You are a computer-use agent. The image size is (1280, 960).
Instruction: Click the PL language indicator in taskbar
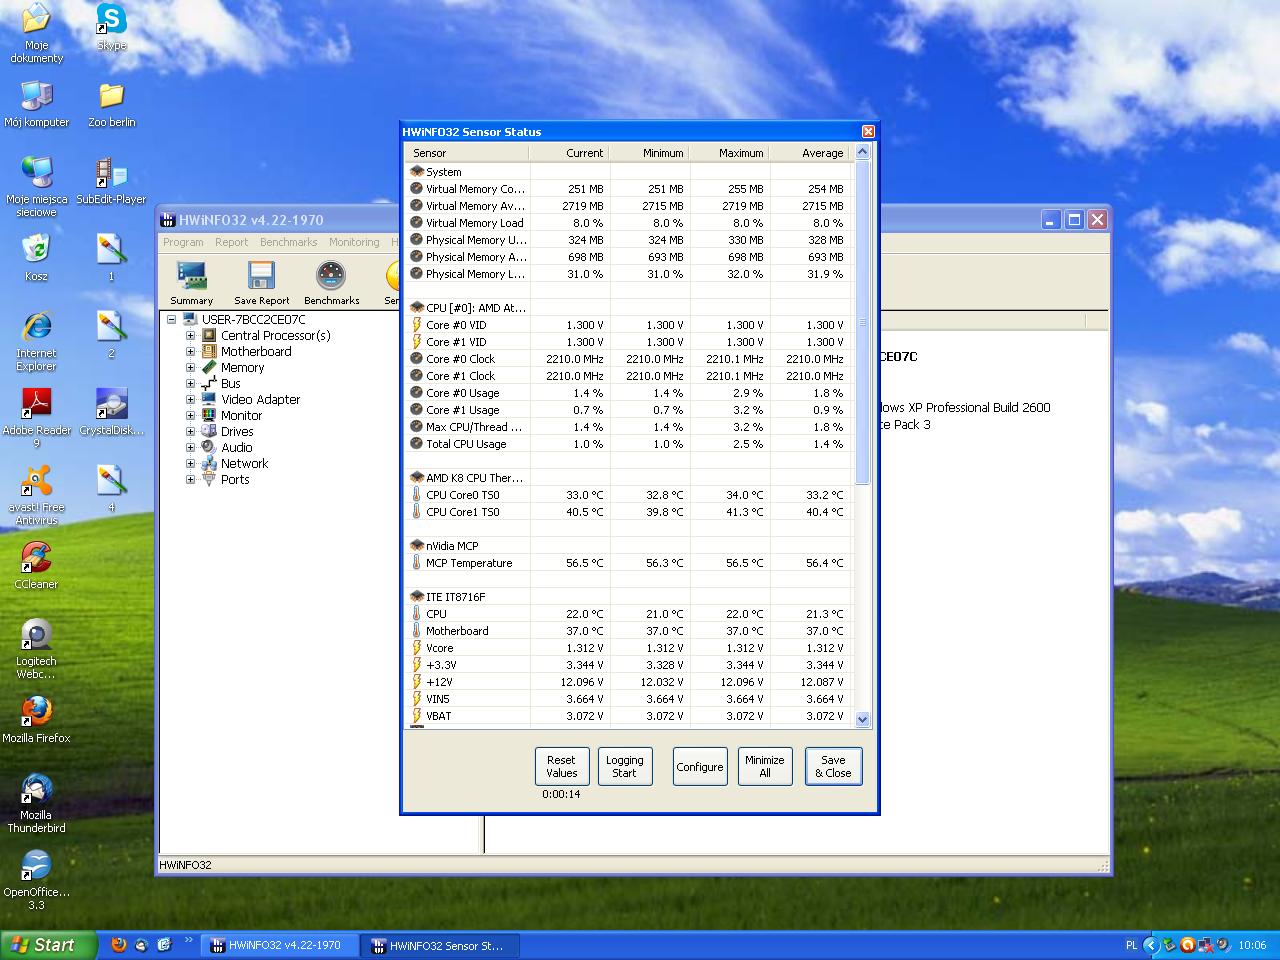[x=1132, y=945]
